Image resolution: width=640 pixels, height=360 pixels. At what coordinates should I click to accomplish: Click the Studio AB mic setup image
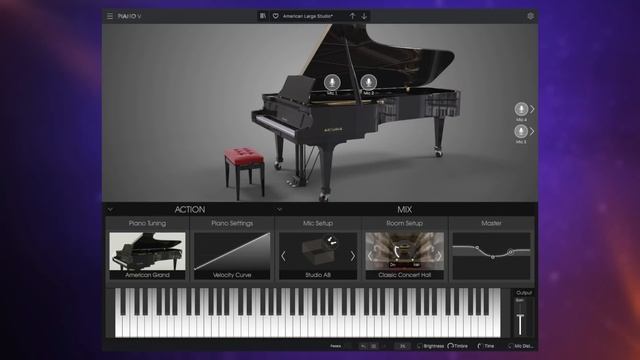[x=318, y=250]
